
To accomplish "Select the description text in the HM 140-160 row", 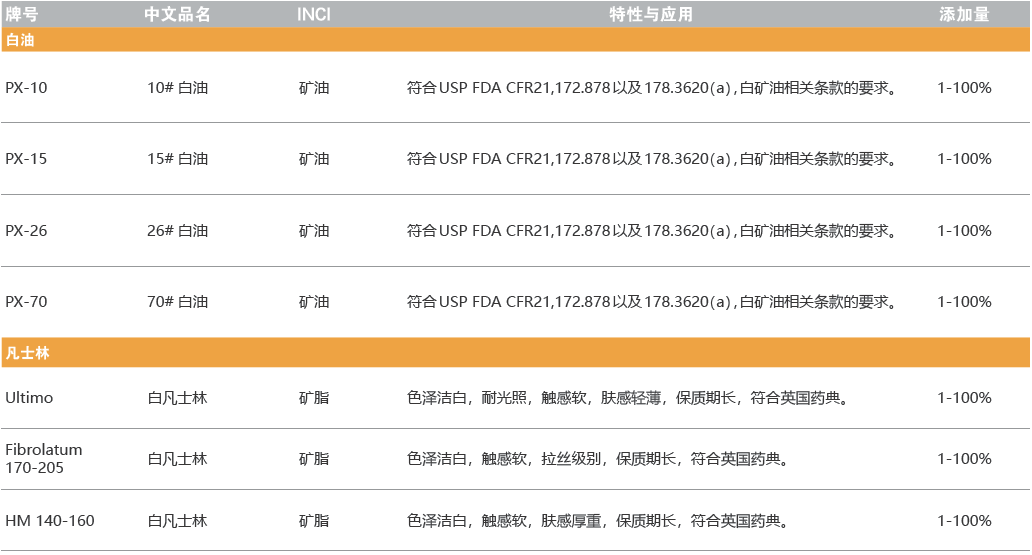I will pyautogui.click(x=597, y=521).
